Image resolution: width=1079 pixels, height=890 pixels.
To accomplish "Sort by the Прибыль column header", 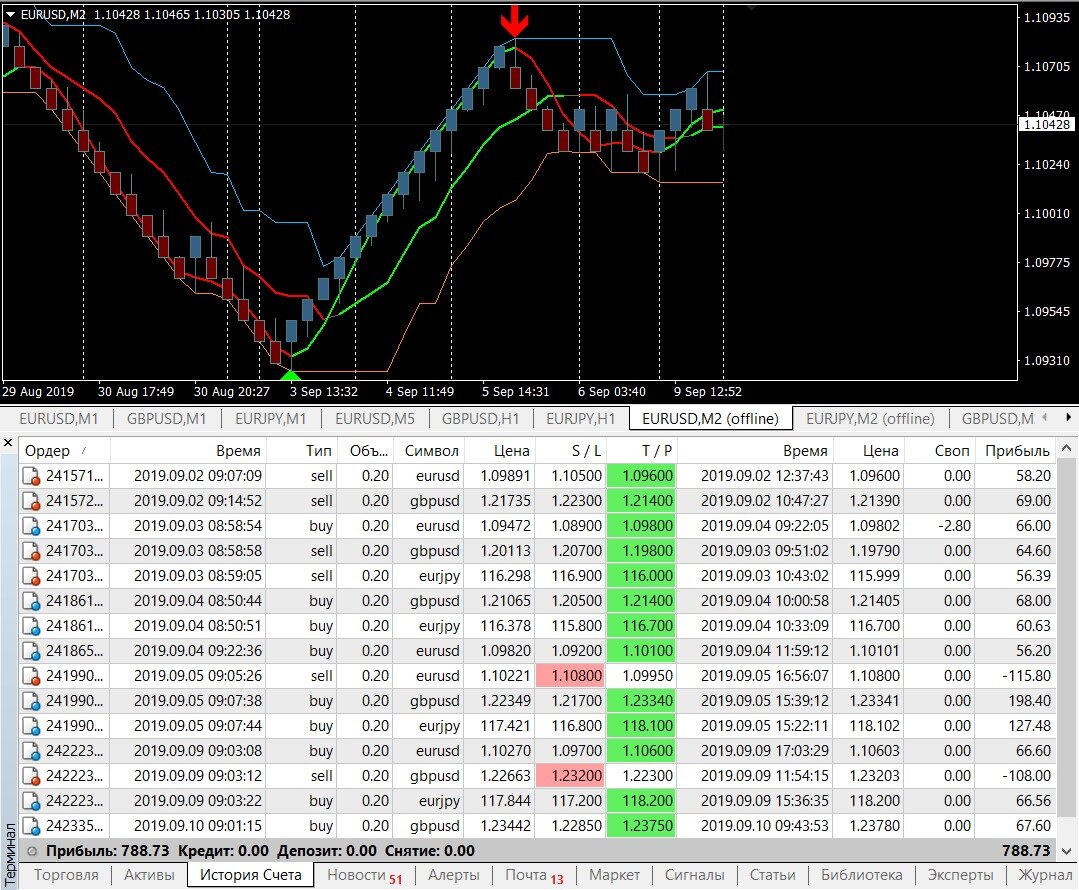I will 1015,450.
